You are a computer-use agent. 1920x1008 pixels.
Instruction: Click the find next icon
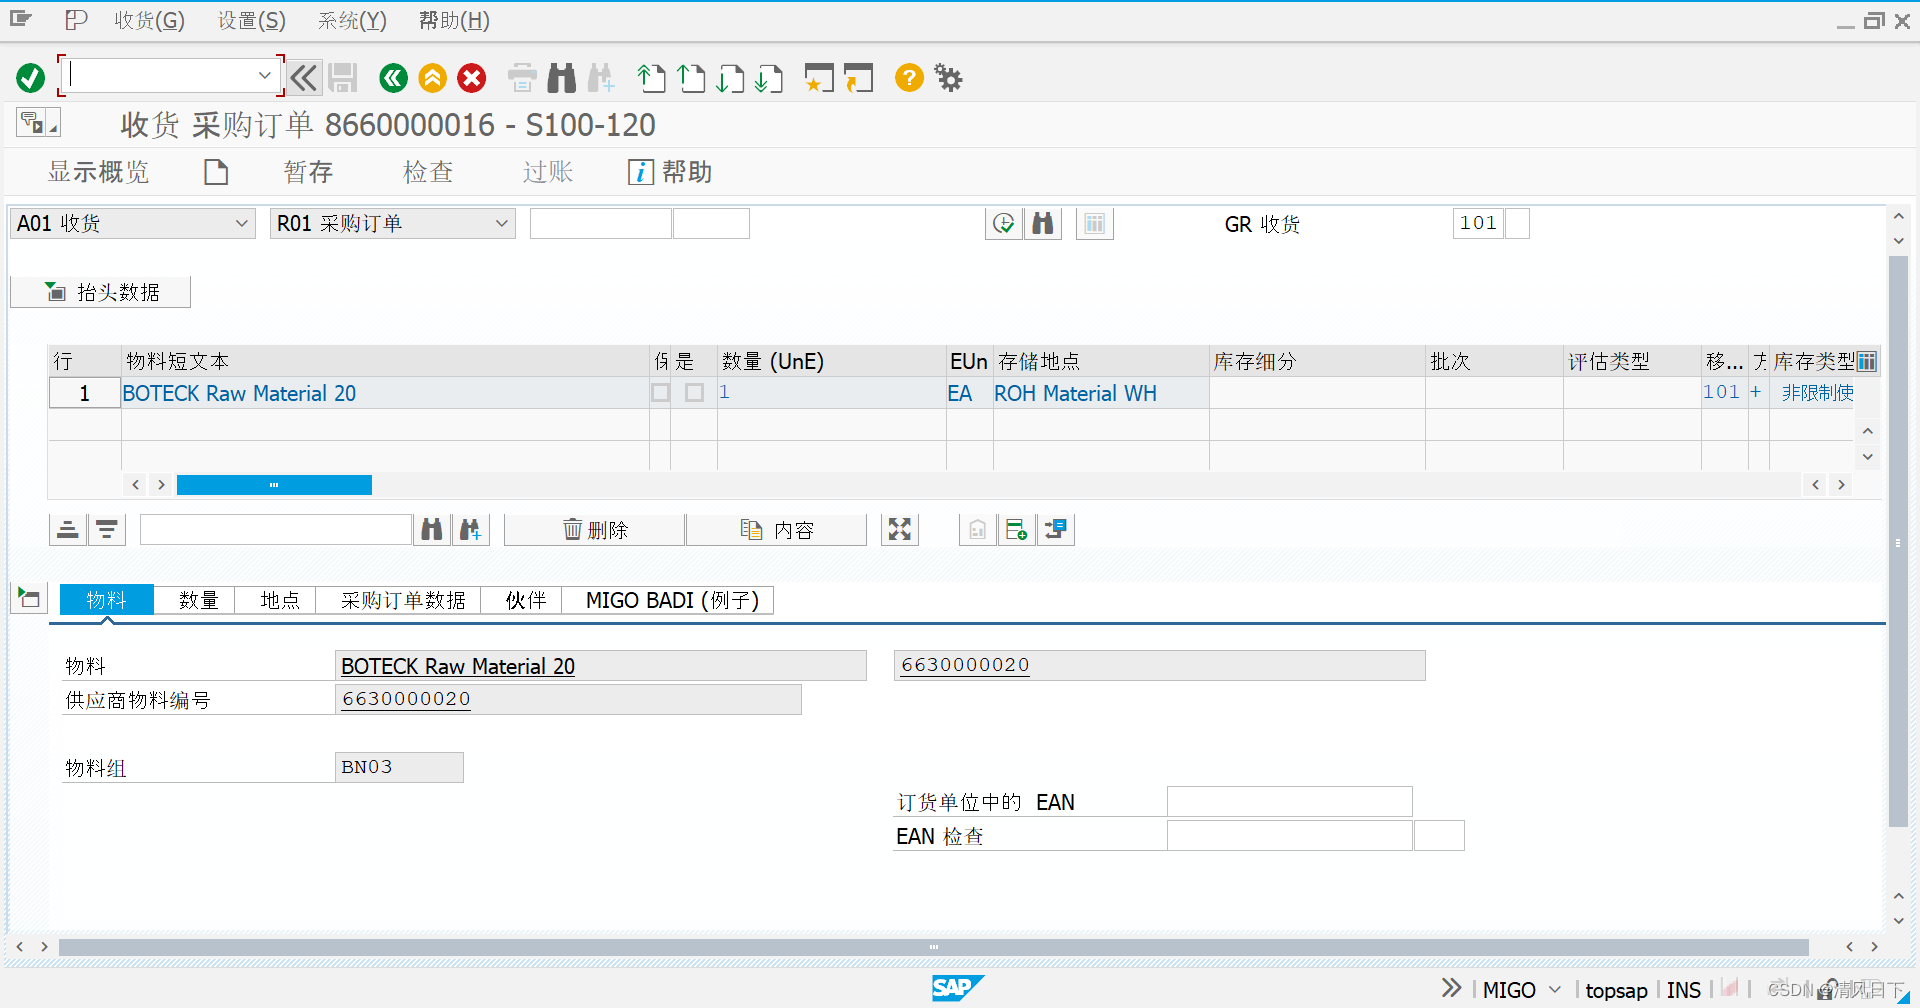pyautogui.click(x=601, y=78)
